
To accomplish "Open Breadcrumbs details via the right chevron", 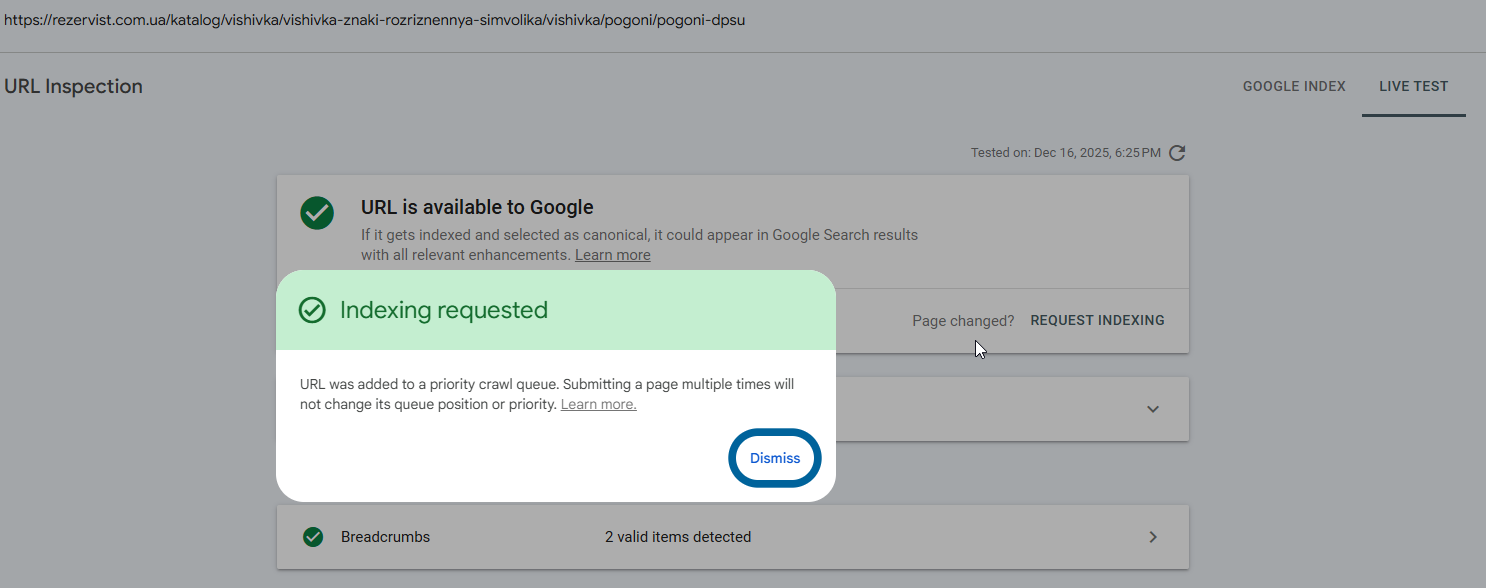I will [x=1153, y=537].
